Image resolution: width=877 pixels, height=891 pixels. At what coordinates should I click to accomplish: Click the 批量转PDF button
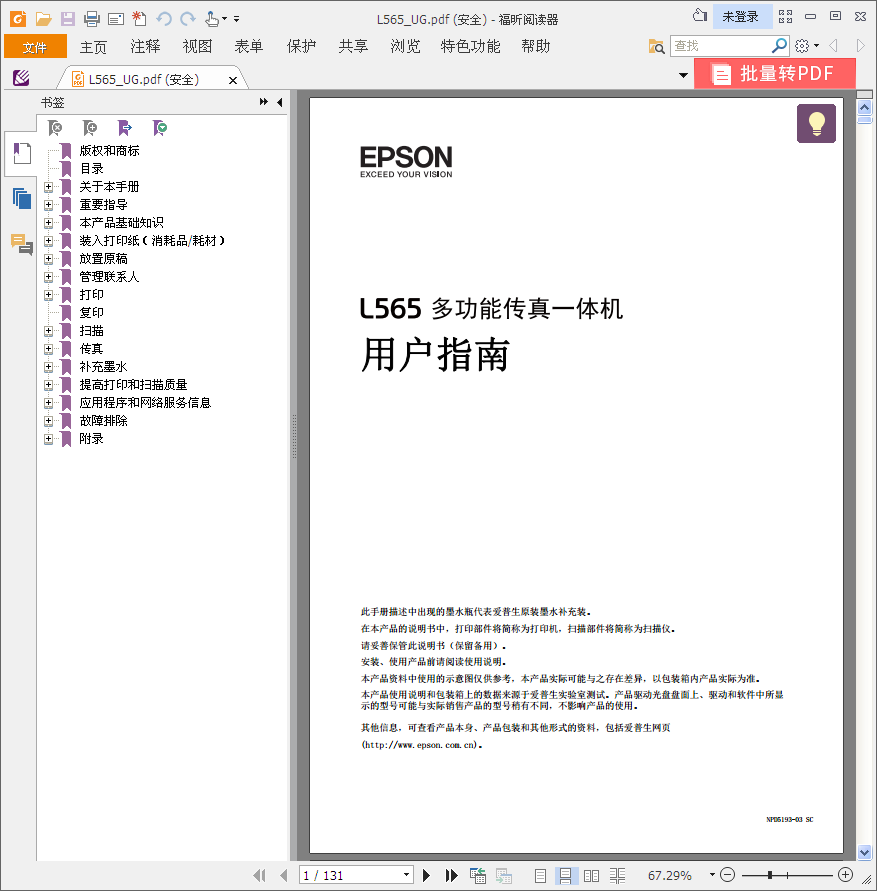pos(775,74)
